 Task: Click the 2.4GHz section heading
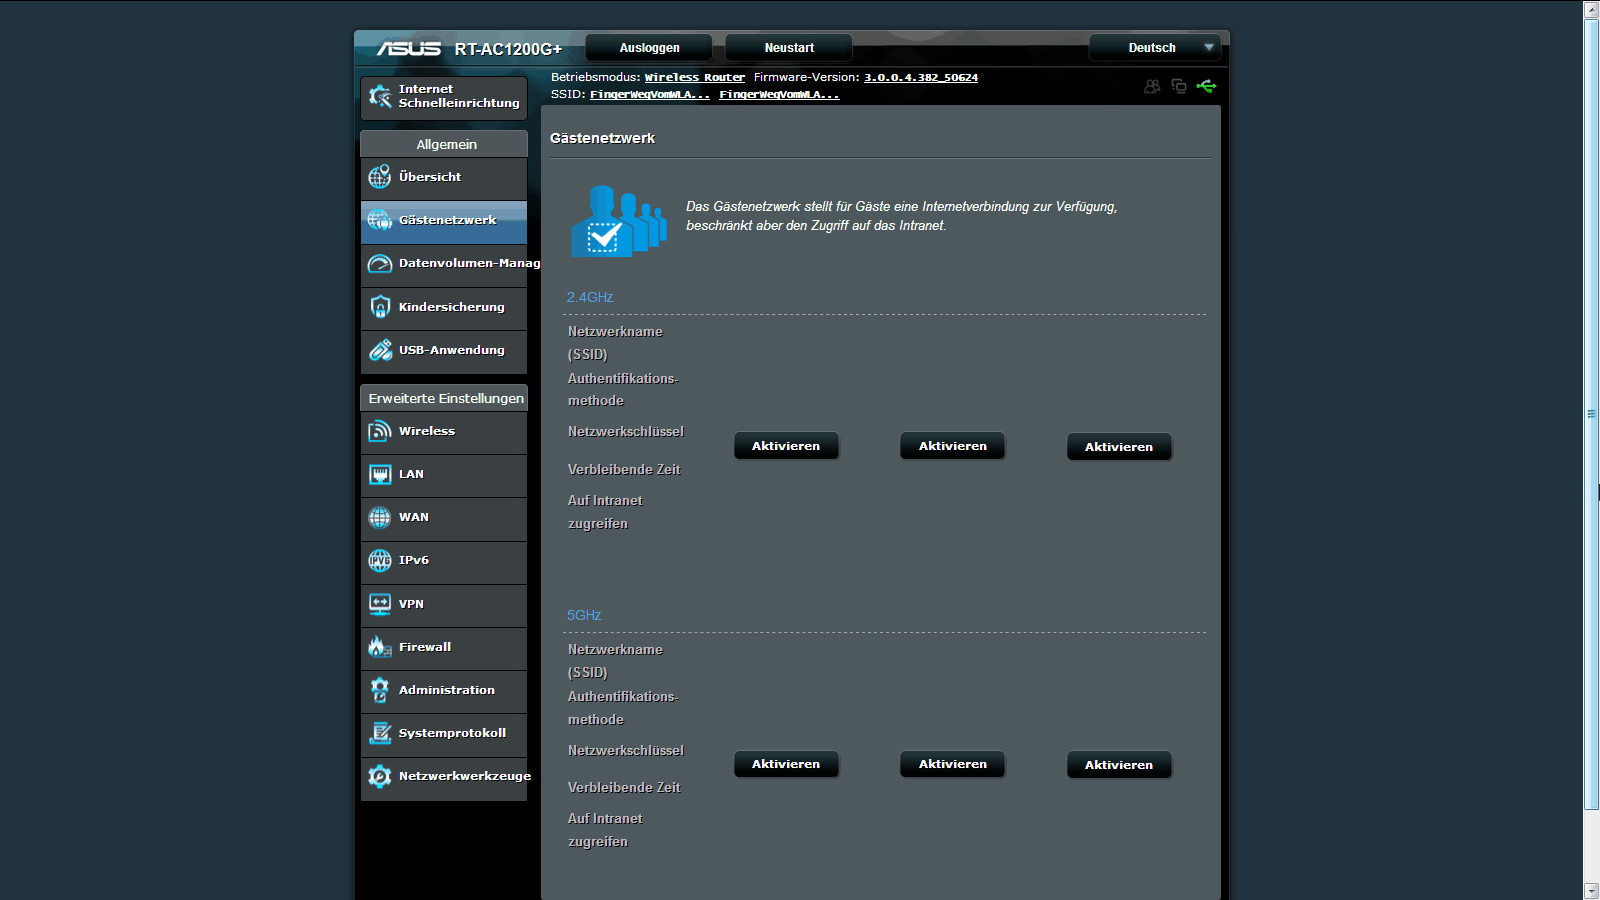tap(590, 297)
